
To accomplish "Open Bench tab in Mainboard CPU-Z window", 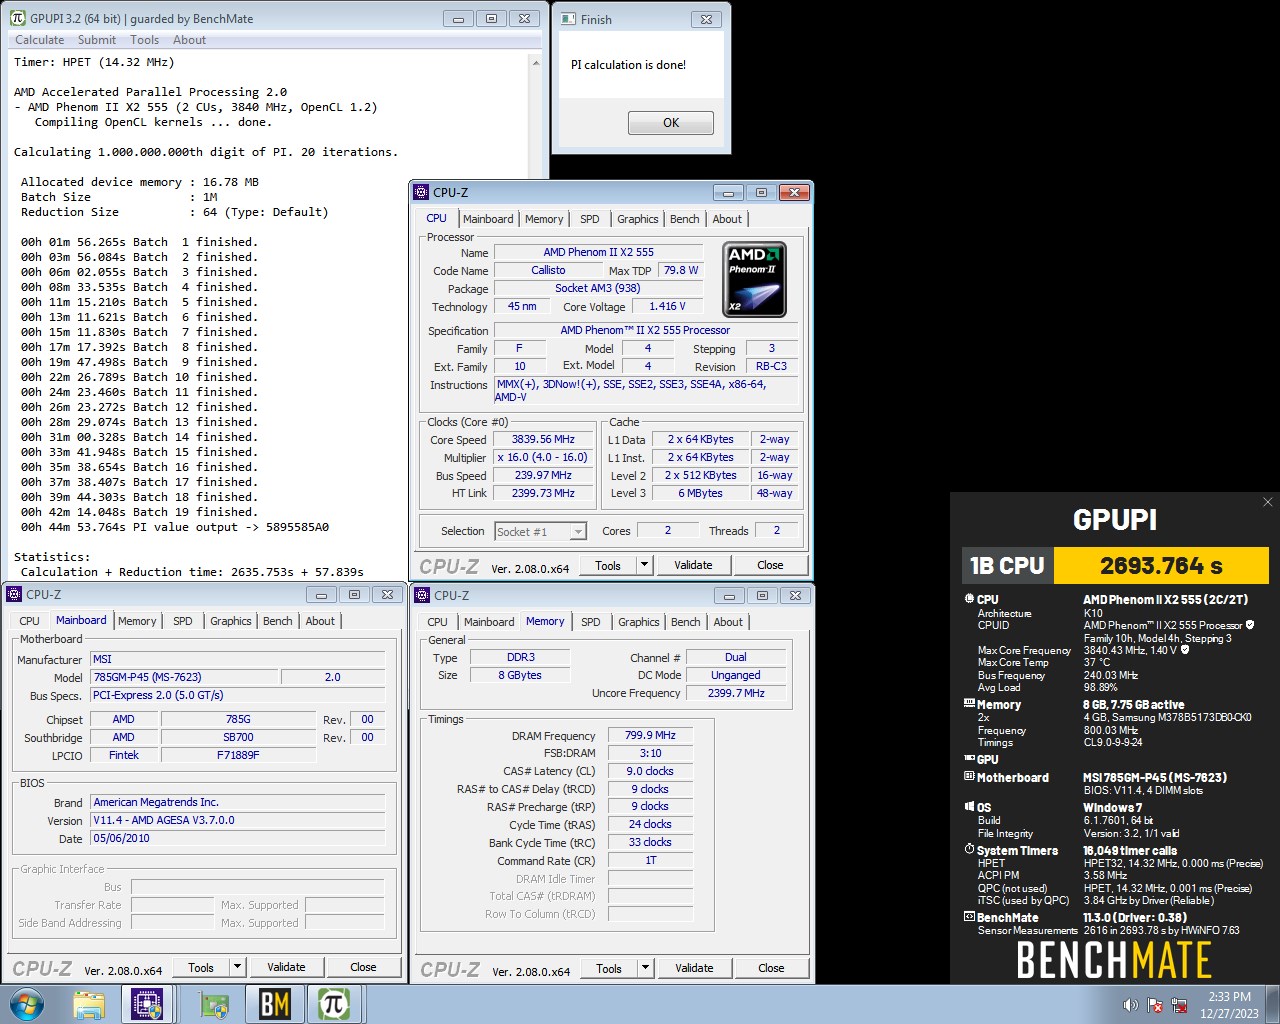I will click(278, 621).
